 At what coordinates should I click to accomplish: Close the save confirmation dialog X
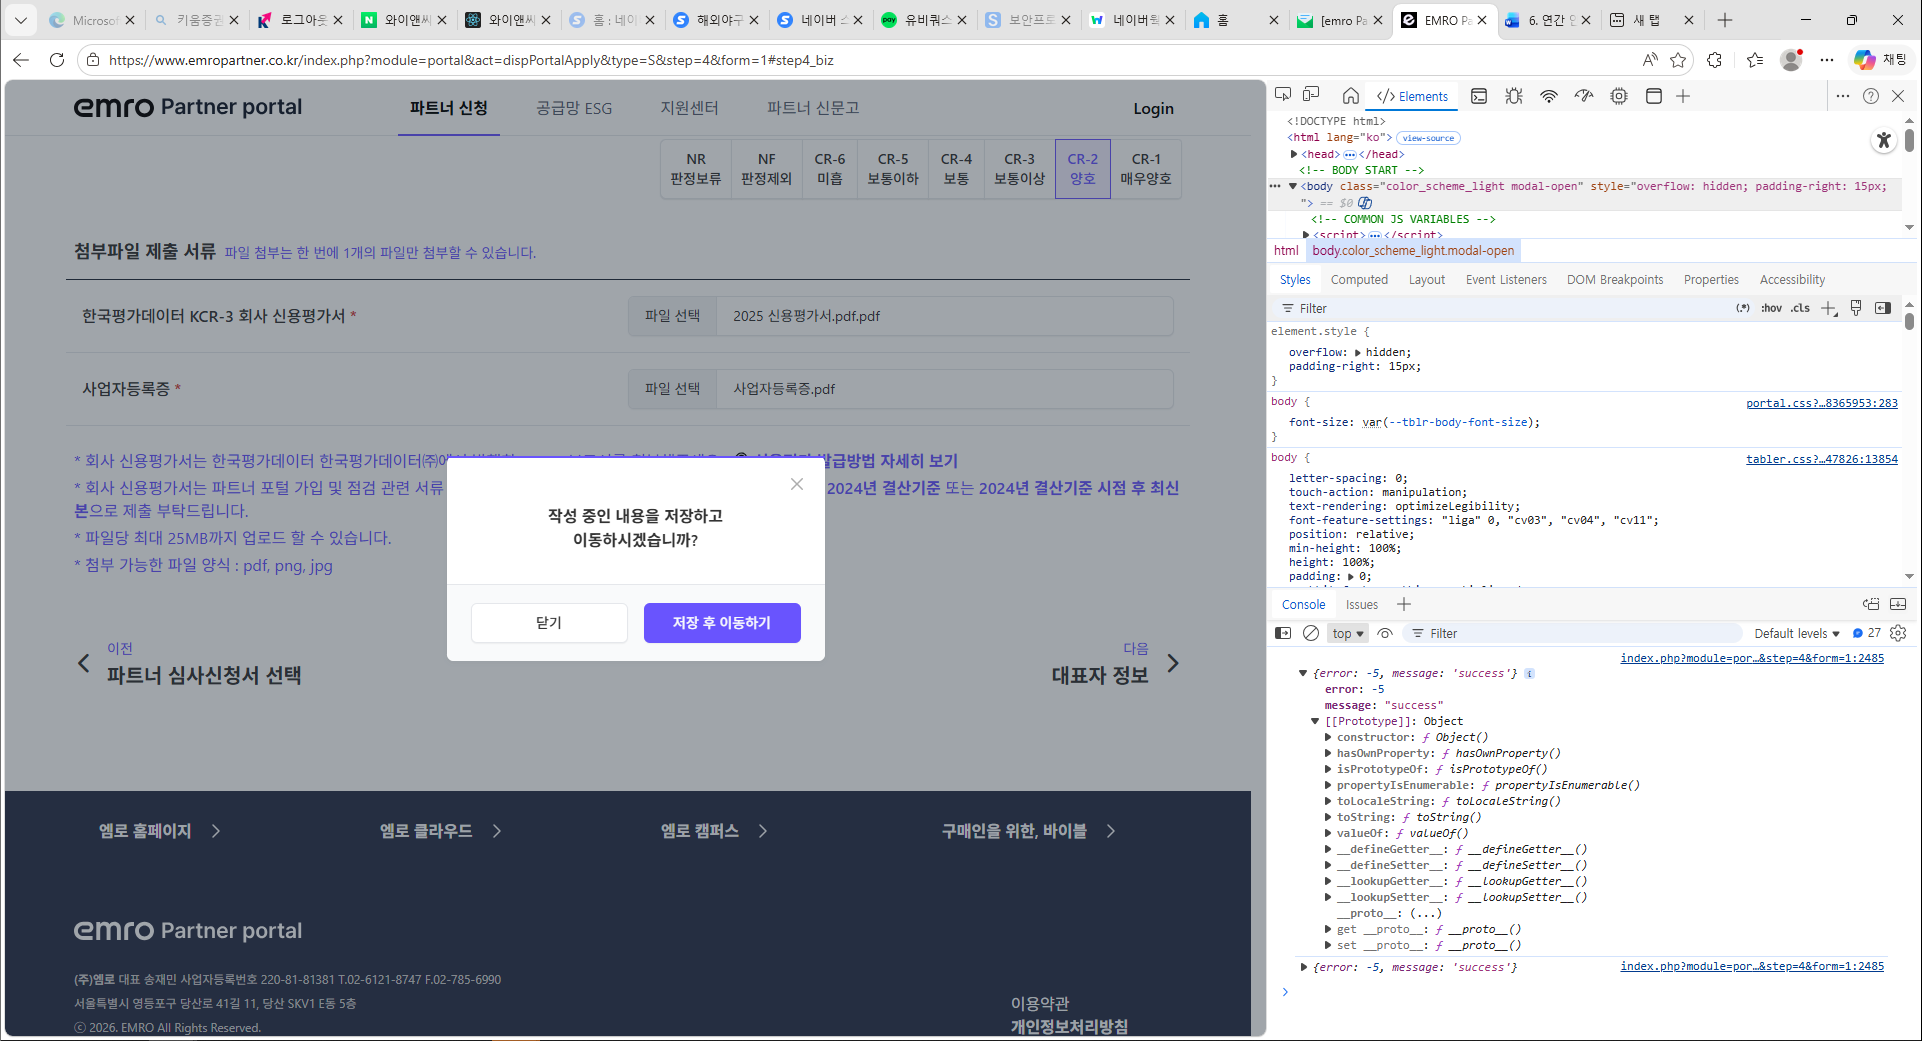pos(797,484)
